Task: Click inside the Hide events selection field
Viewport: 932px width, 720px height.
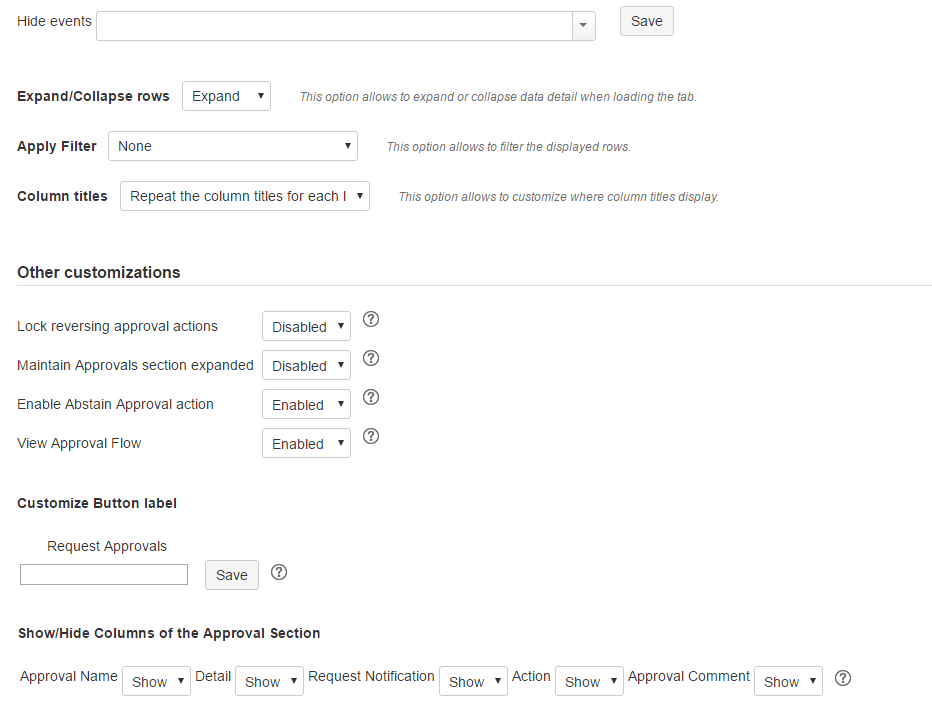Action: 334,26
